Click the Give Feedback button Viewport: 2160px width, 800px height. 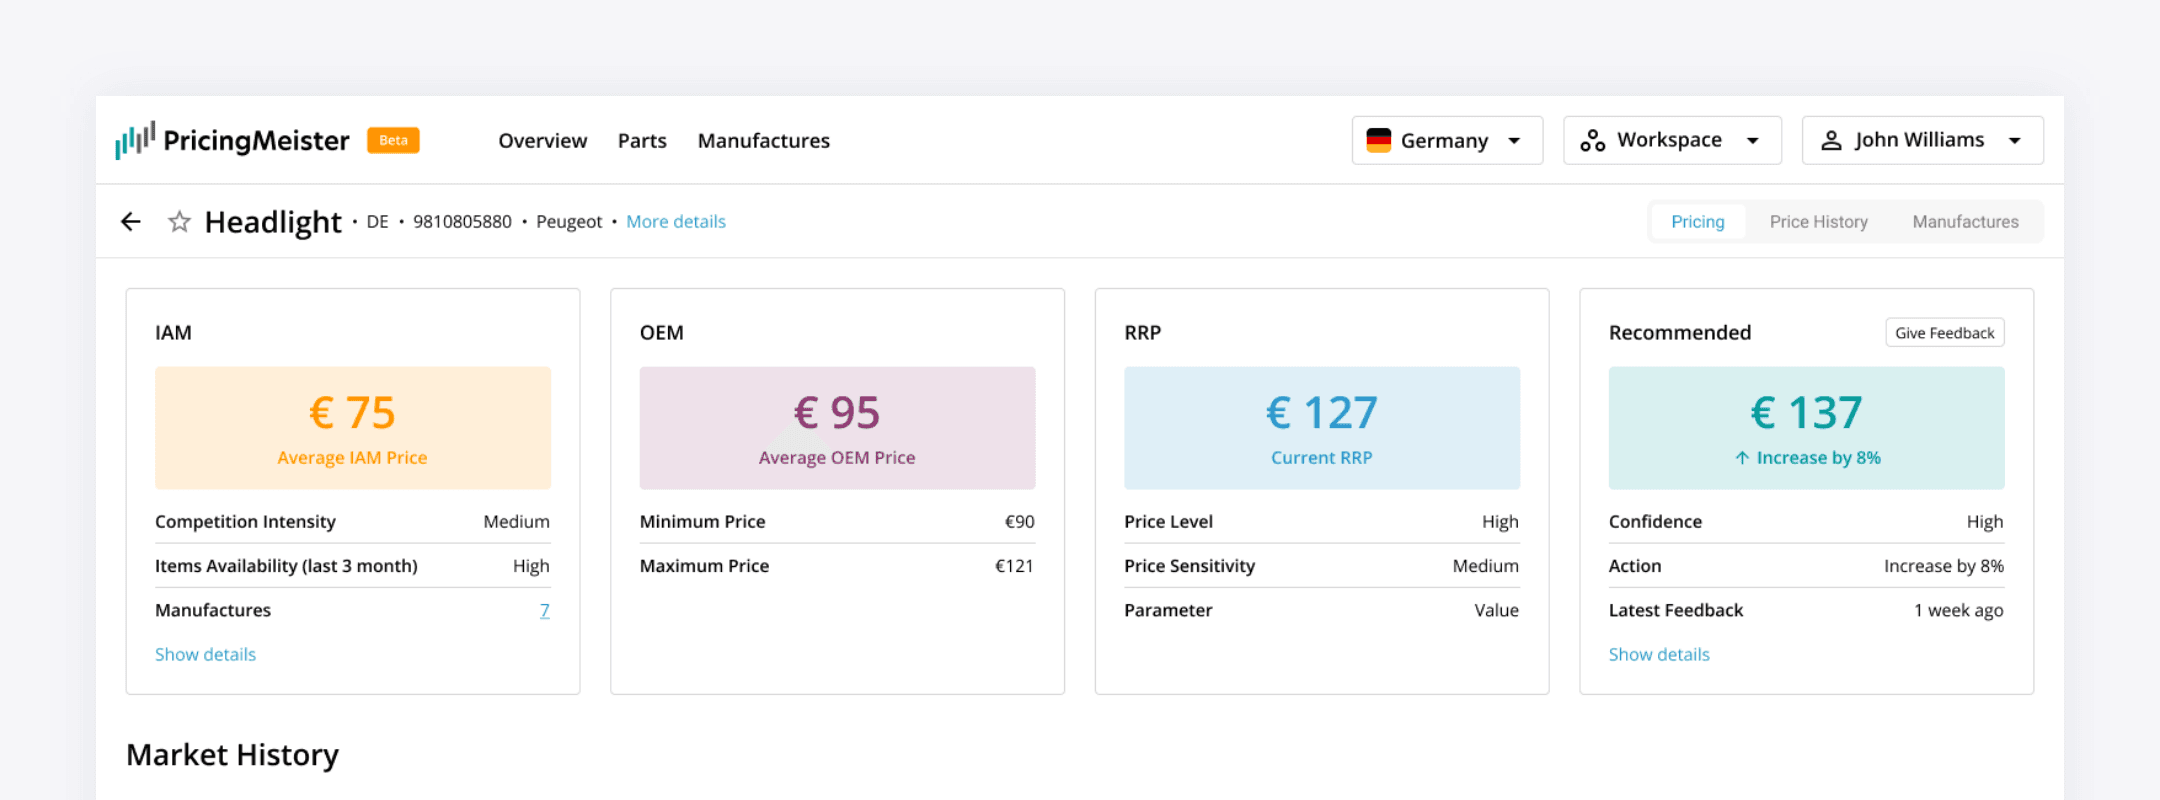[x=1945, y=333]
